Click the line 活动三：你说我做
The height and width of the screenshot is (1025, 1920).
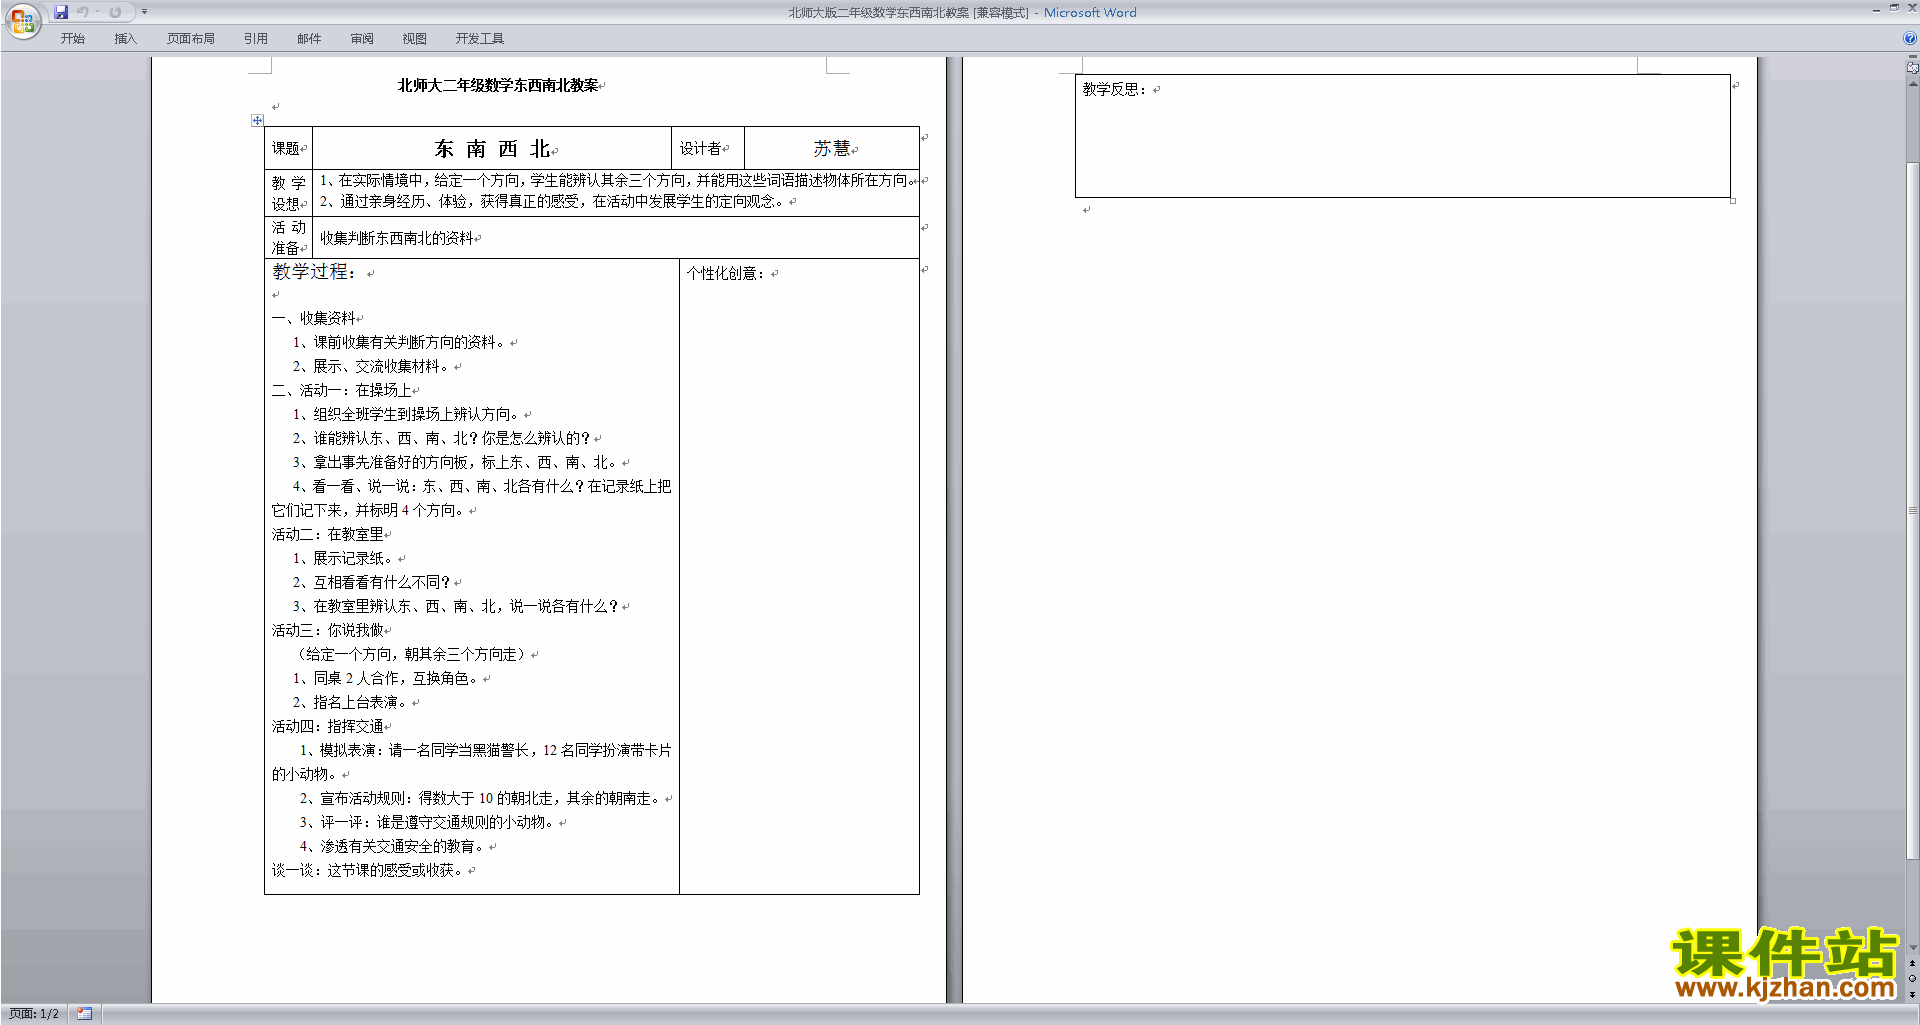tap(328, 630)
